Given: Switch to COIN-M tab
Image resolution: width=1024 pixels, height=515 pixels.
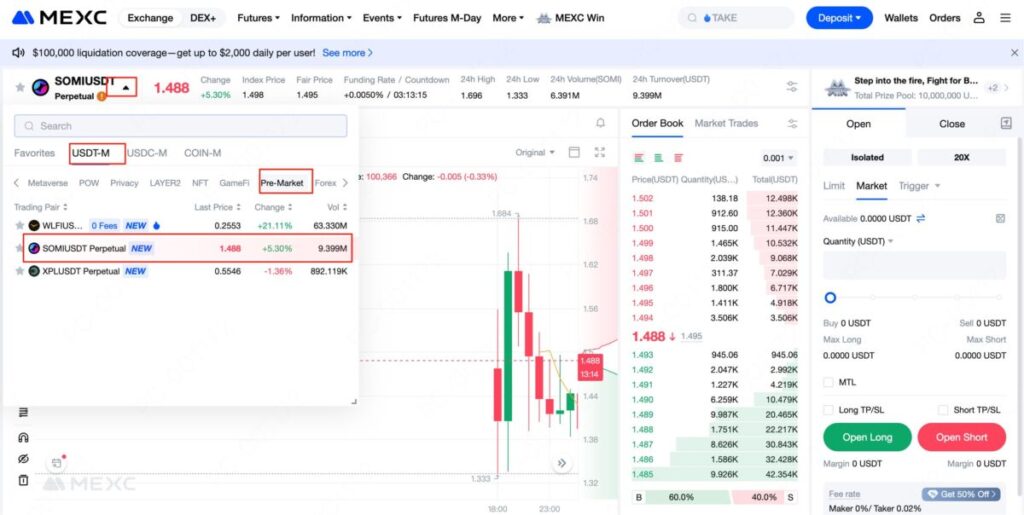Looking at the screenshot, I should [202, 153].
